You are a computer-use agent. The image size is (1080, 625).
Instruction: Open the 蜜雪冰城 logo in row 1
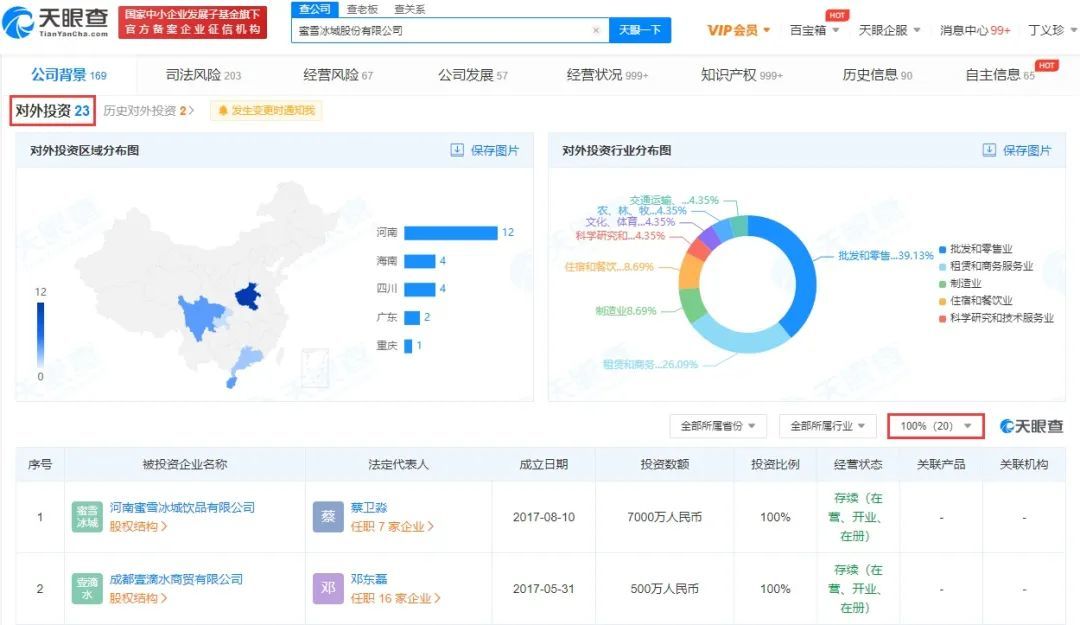(x=87, y=517)
